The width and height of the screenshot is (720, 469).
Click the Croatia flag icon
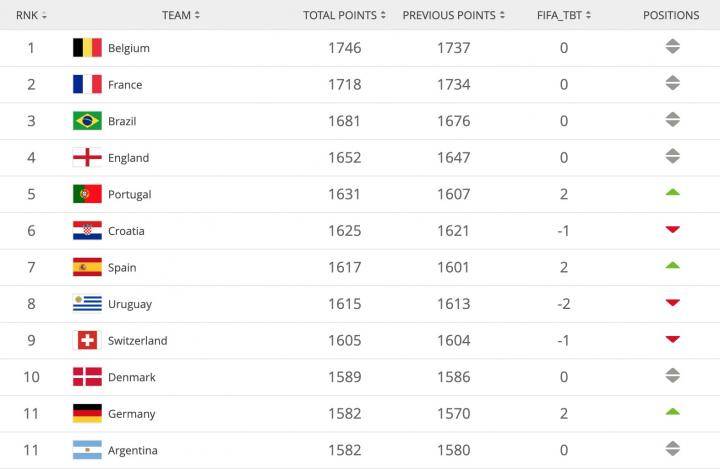click(x=87, y=231)
